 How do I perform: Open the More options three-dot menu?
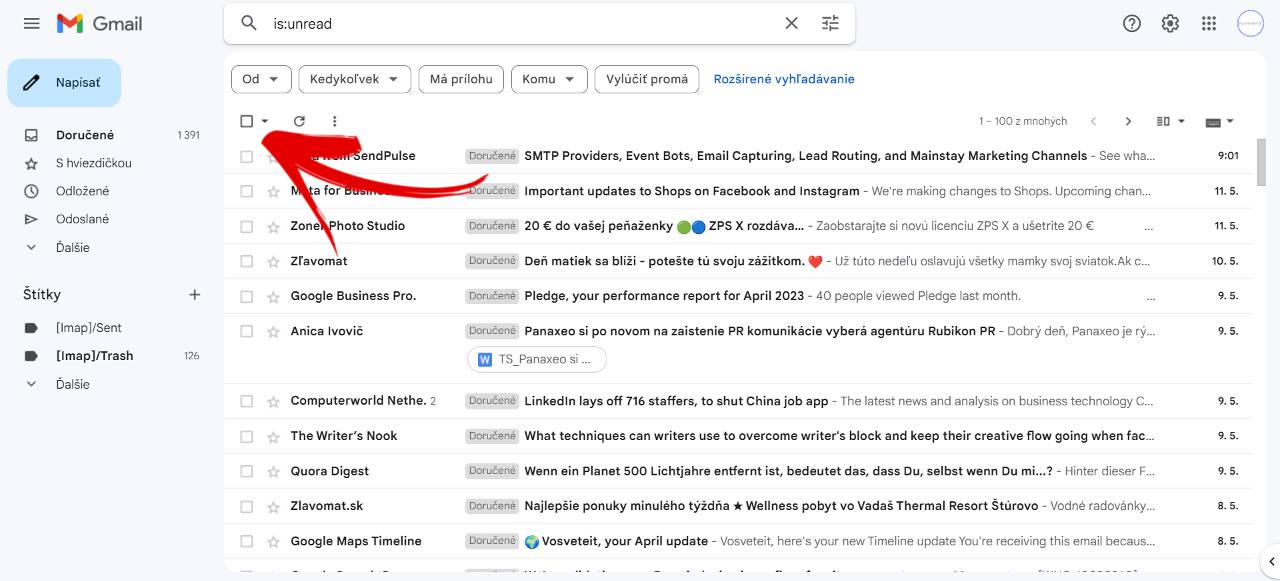(334, 121)
